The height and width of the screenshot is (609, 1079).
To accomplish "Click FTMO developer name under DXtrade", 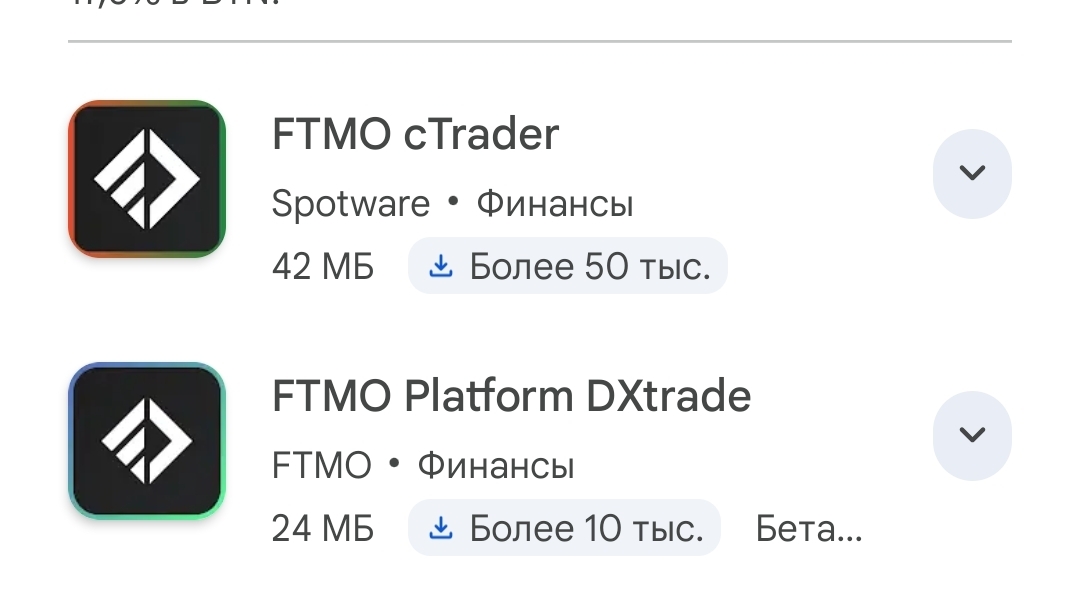I will [321, 466].
